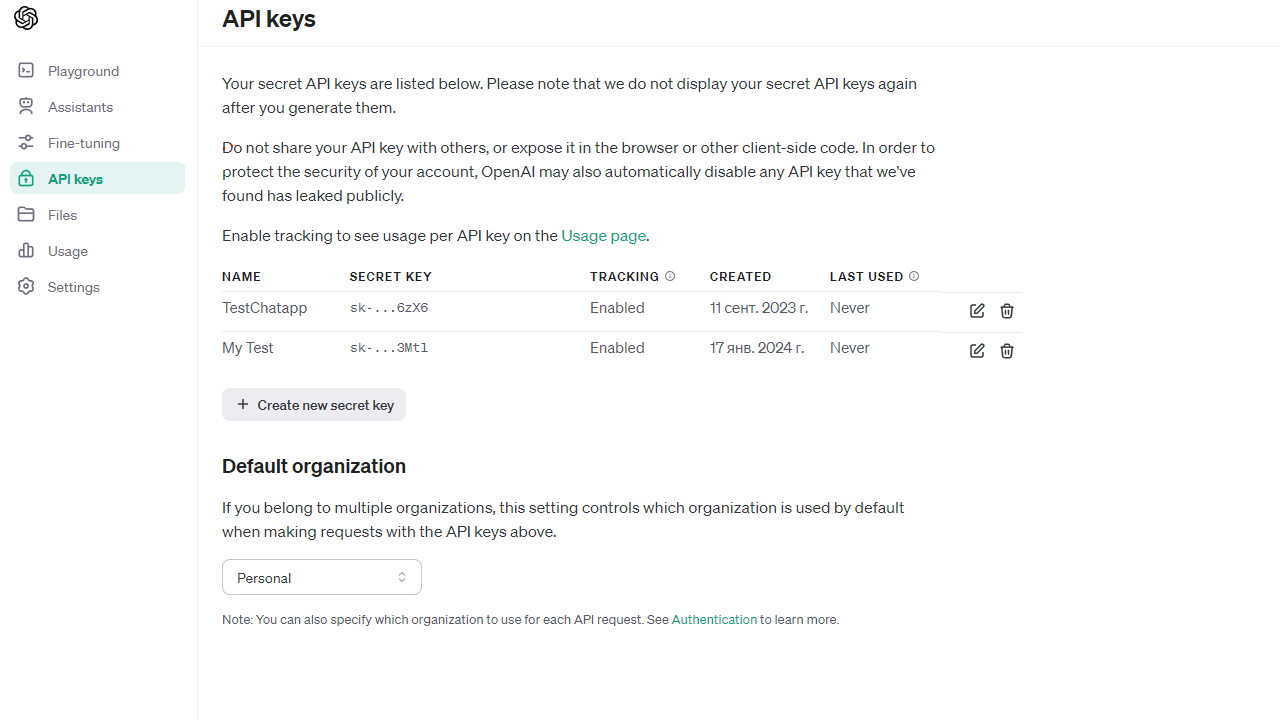The image size is (1280, 720).
Task: Follow the Usage page link
Action: 604,236
